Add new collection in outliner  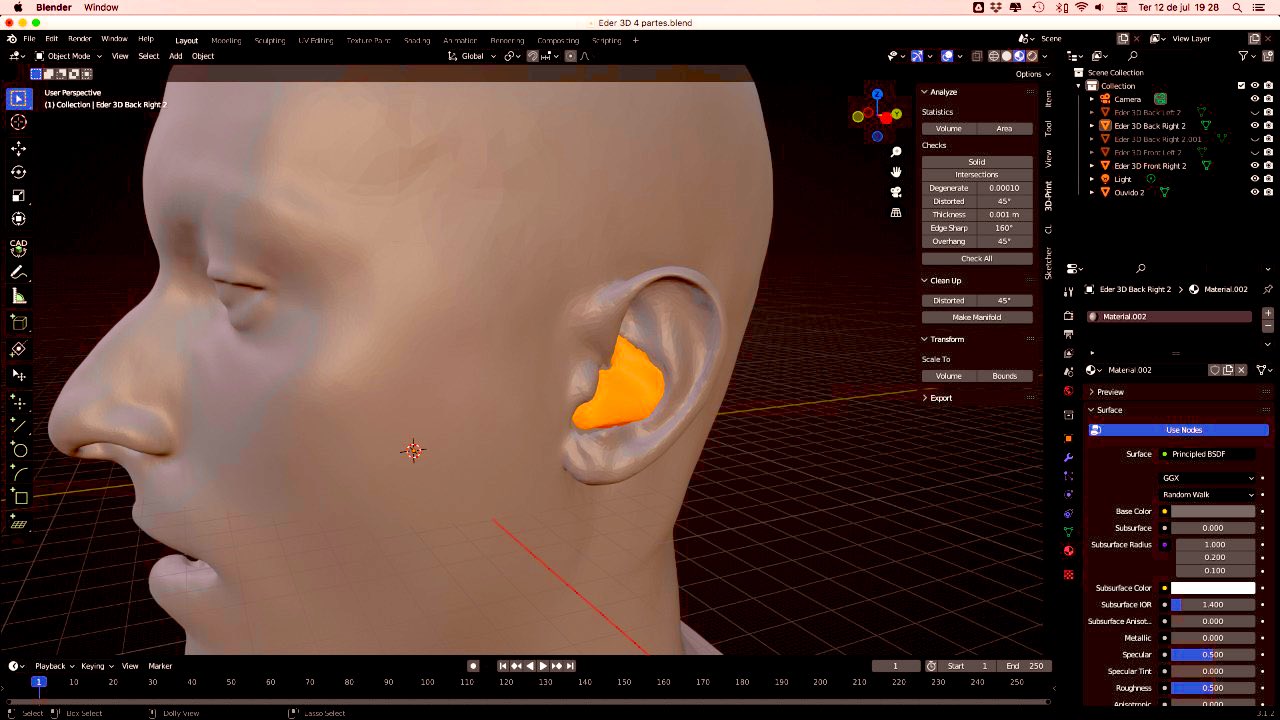click(x=1268, y=56)
